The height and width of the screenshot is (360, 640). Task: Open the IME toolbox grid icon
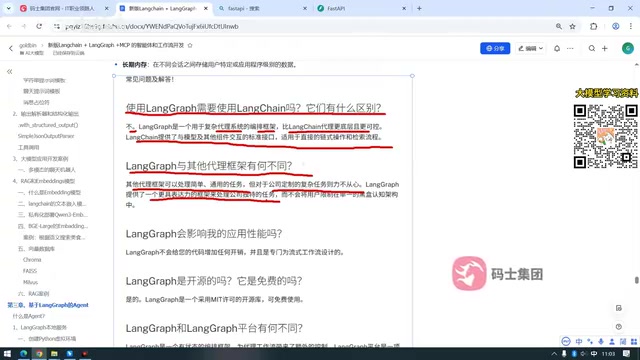[x=634, y=341]
